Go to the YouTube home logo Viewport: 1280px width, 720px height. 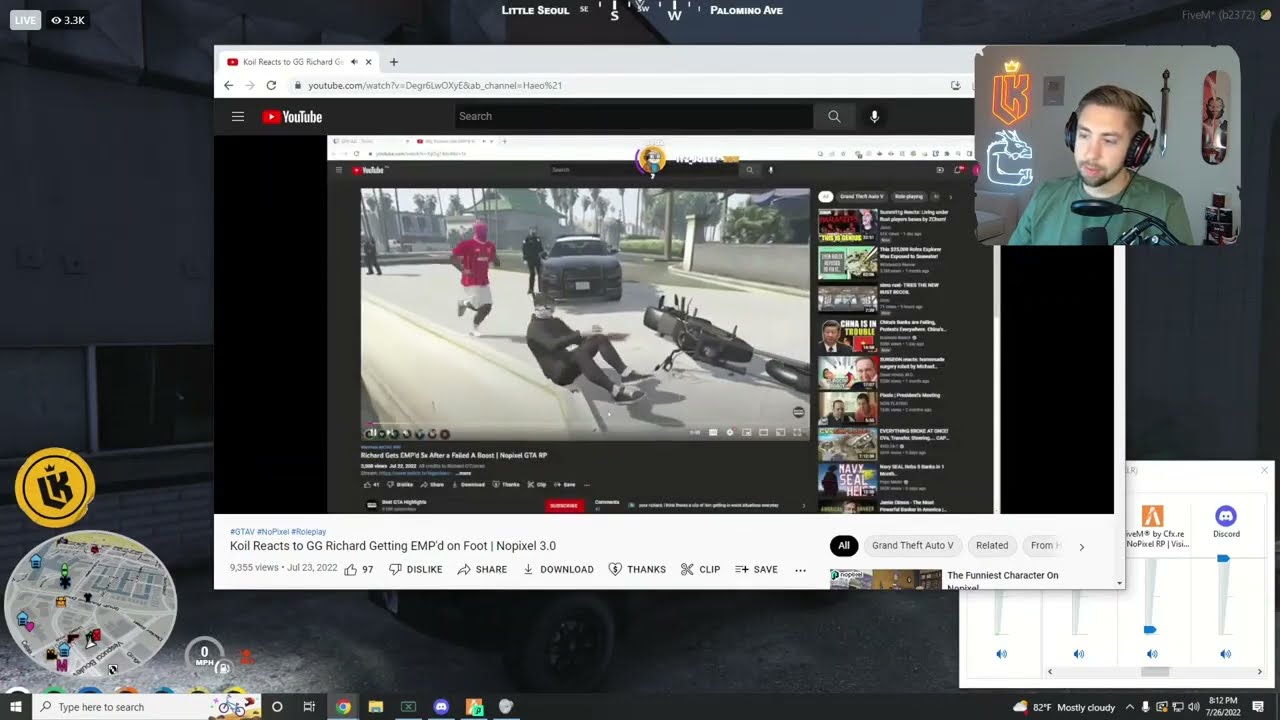point(292,117)
